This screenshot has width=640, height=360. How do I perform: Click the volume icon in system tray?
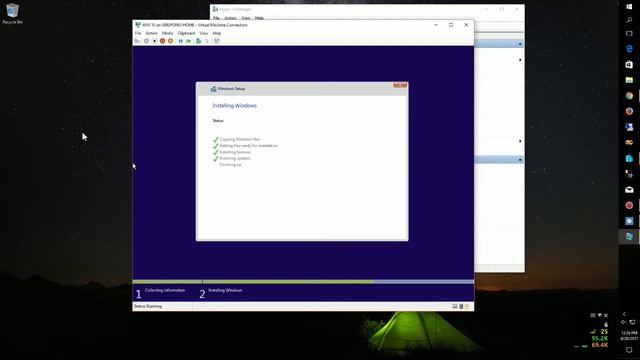pos(624,322)
